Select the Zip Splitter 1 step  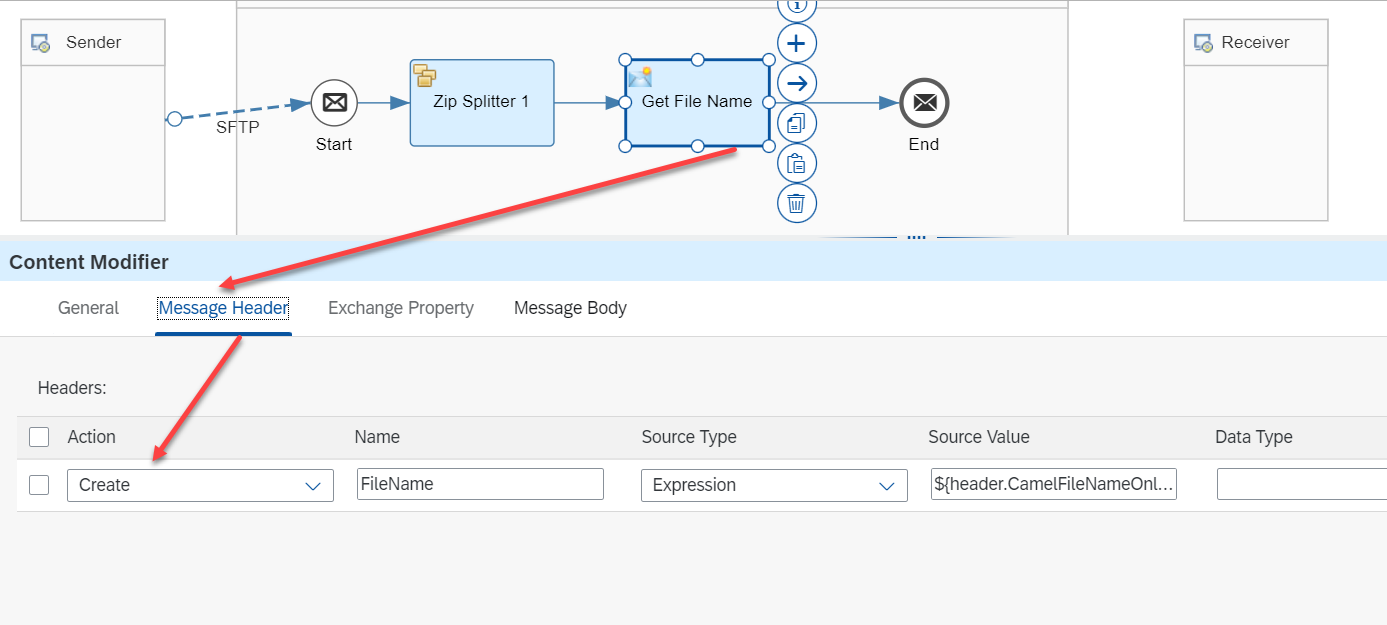click(x=481, y=102)
